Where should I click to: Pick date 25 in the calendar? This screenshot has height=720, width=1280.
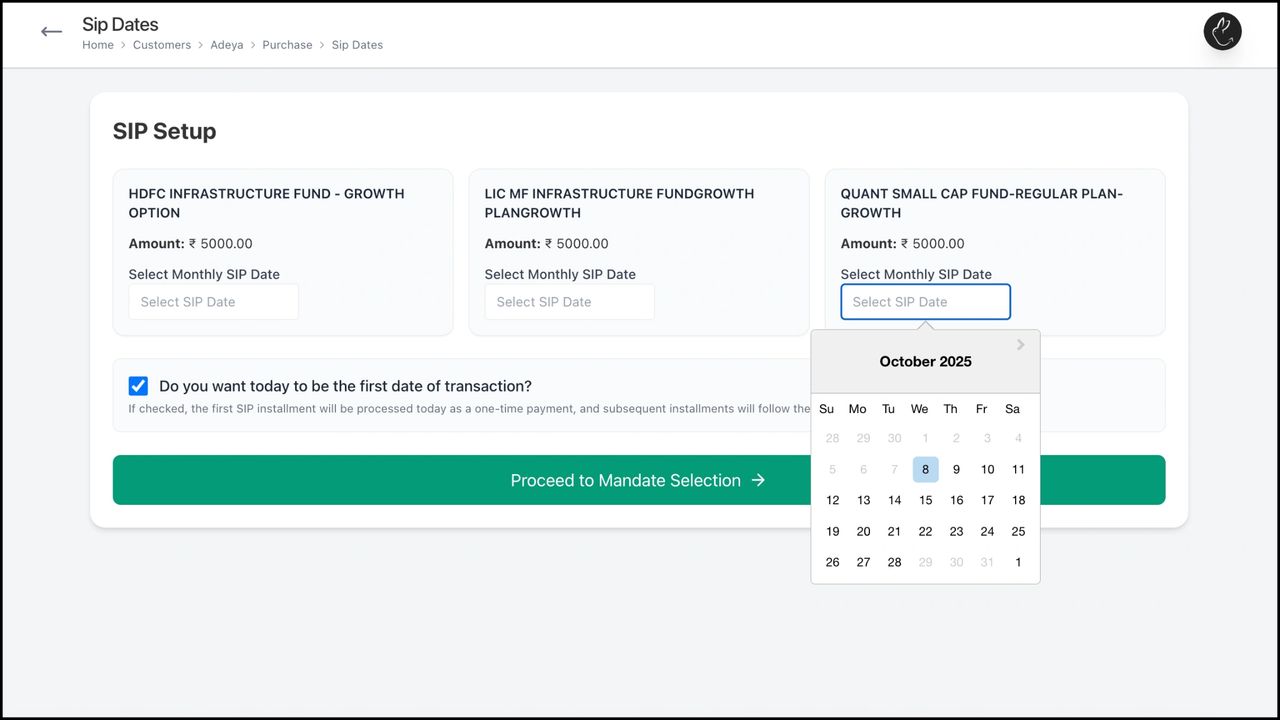(1018, 531)
